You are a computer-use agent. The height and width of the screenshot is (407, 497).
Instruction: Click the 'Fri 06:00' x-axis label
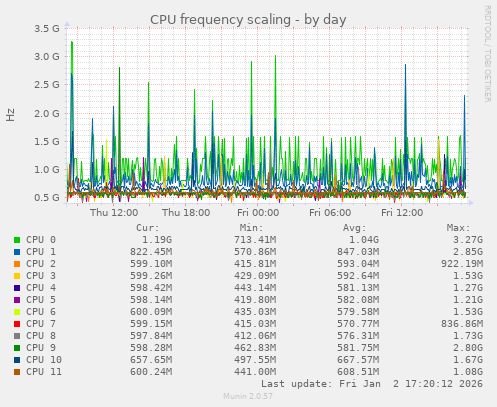coord(330,213)
